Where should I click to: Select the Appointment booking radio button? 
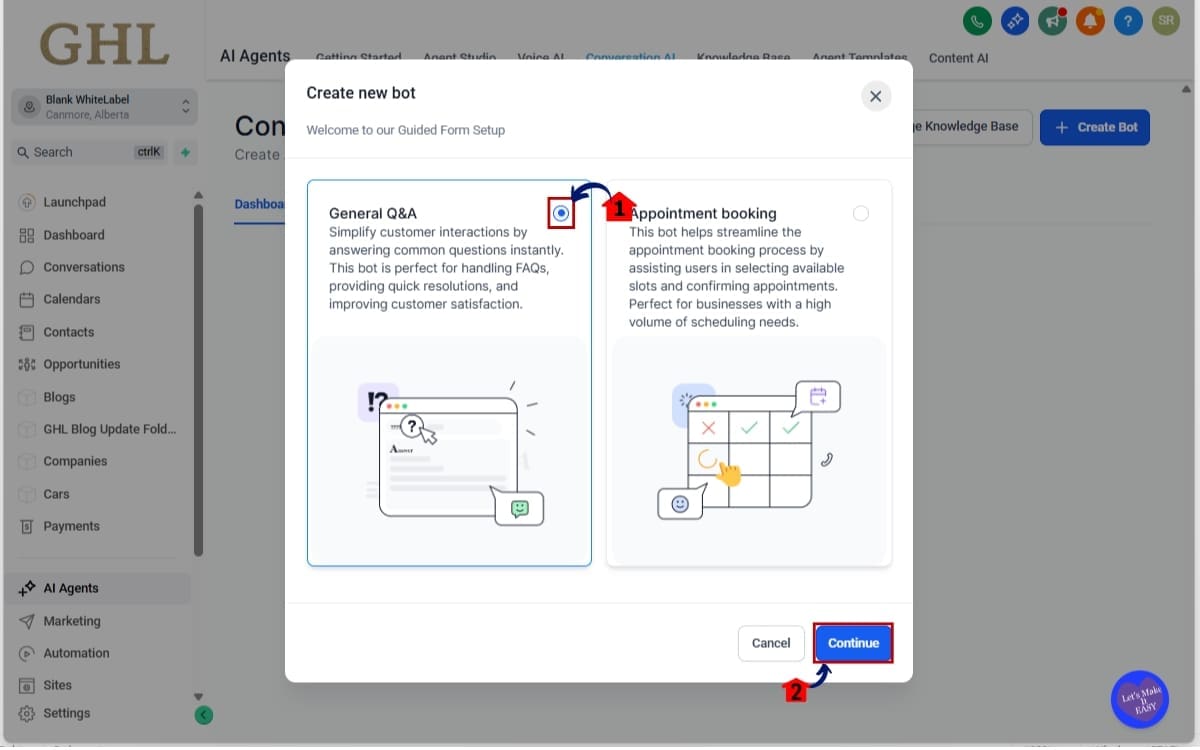click(x=861, y=213)
